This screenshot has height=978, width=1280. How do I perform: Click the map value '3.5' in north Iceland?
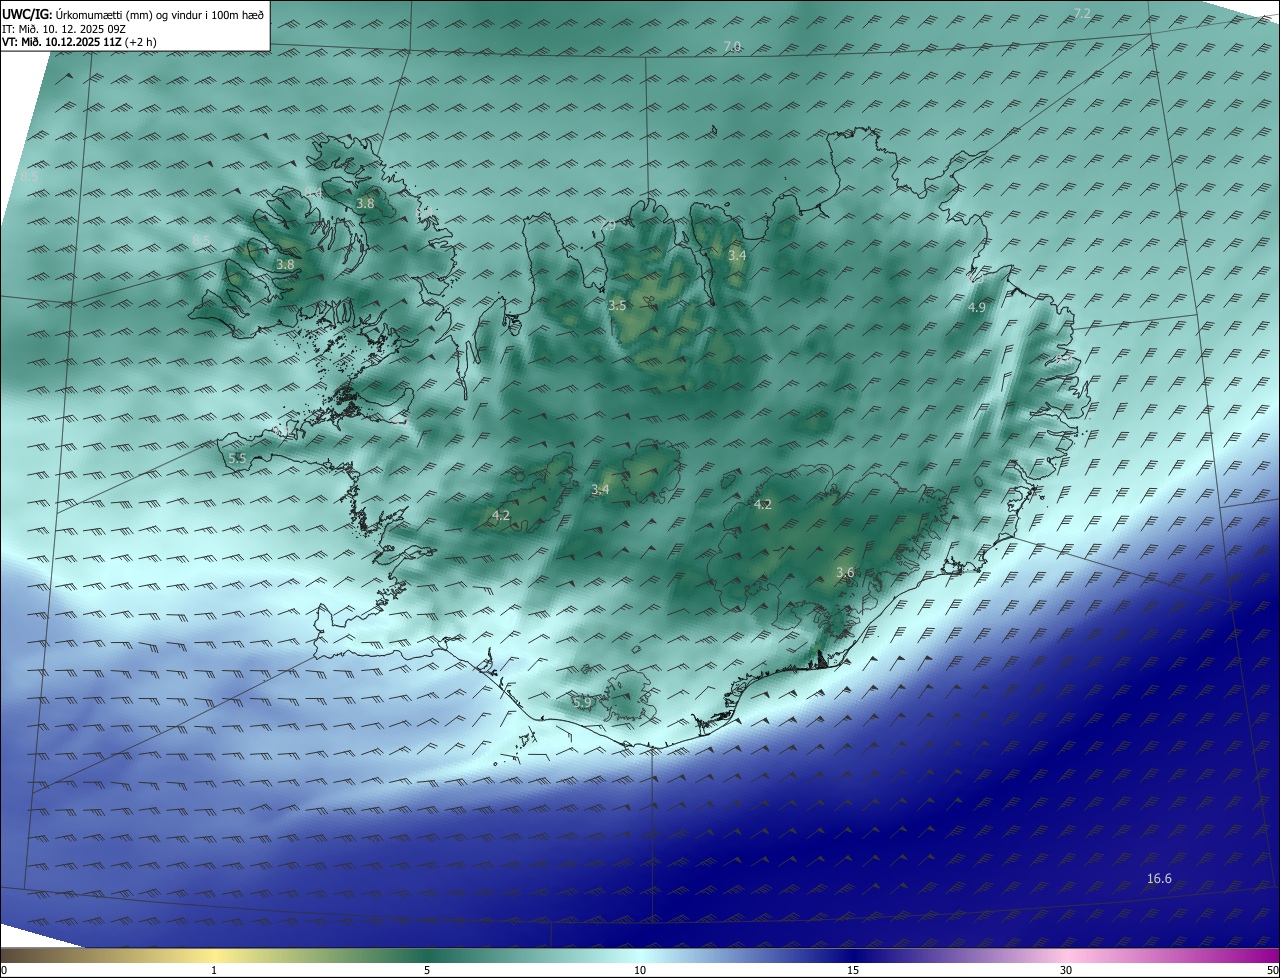[617, 306]
